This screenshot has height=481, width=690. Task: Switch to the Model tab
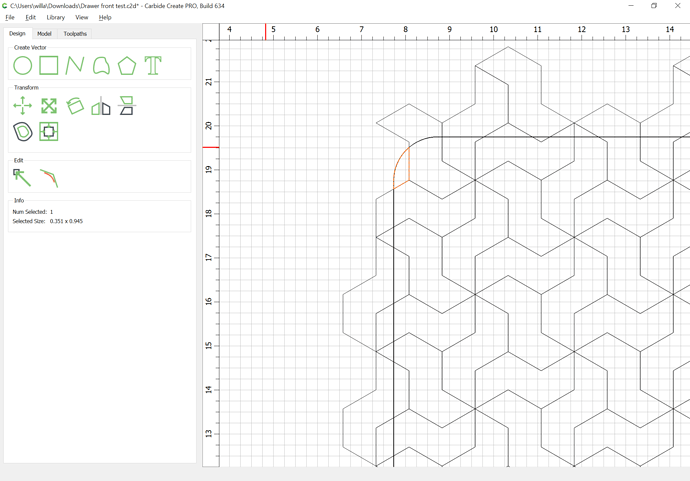44,33
